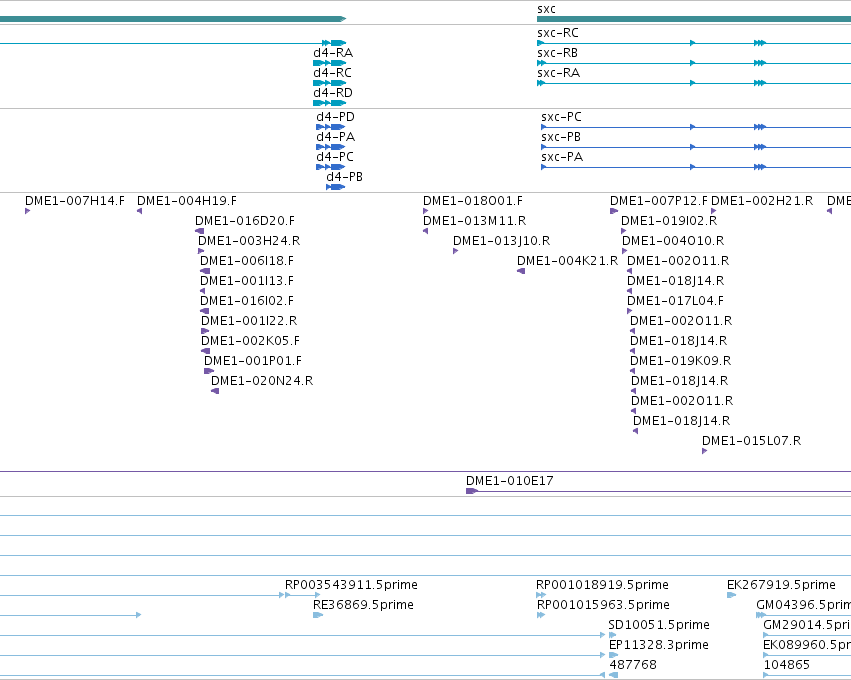Click feature DME1-013J10.R
851x680 pixels.
pos(501,241)
